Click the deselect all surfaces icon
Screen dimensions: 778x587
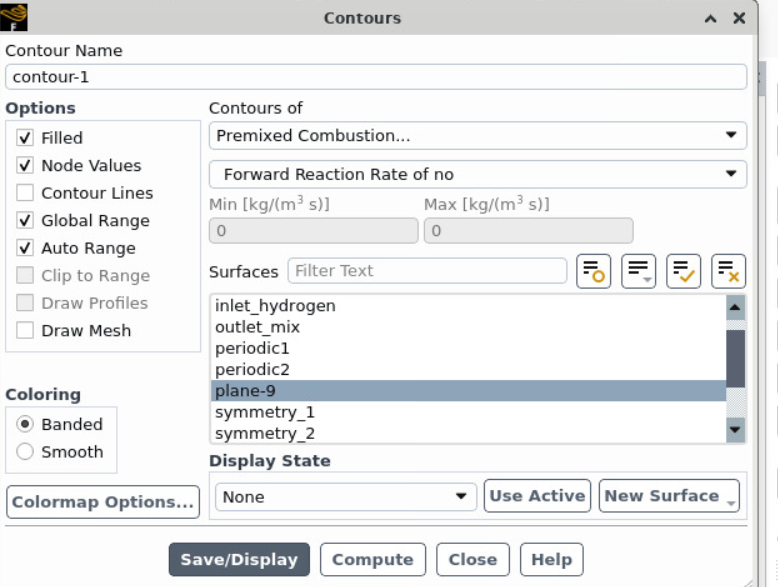[728, 271]
